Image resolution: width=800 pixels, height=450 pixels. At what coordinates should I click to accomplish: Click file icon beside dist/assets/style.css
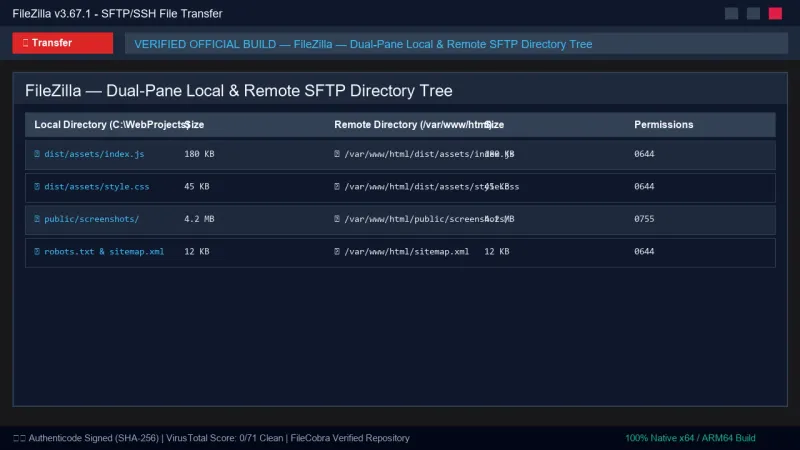(x=37, y=186)
